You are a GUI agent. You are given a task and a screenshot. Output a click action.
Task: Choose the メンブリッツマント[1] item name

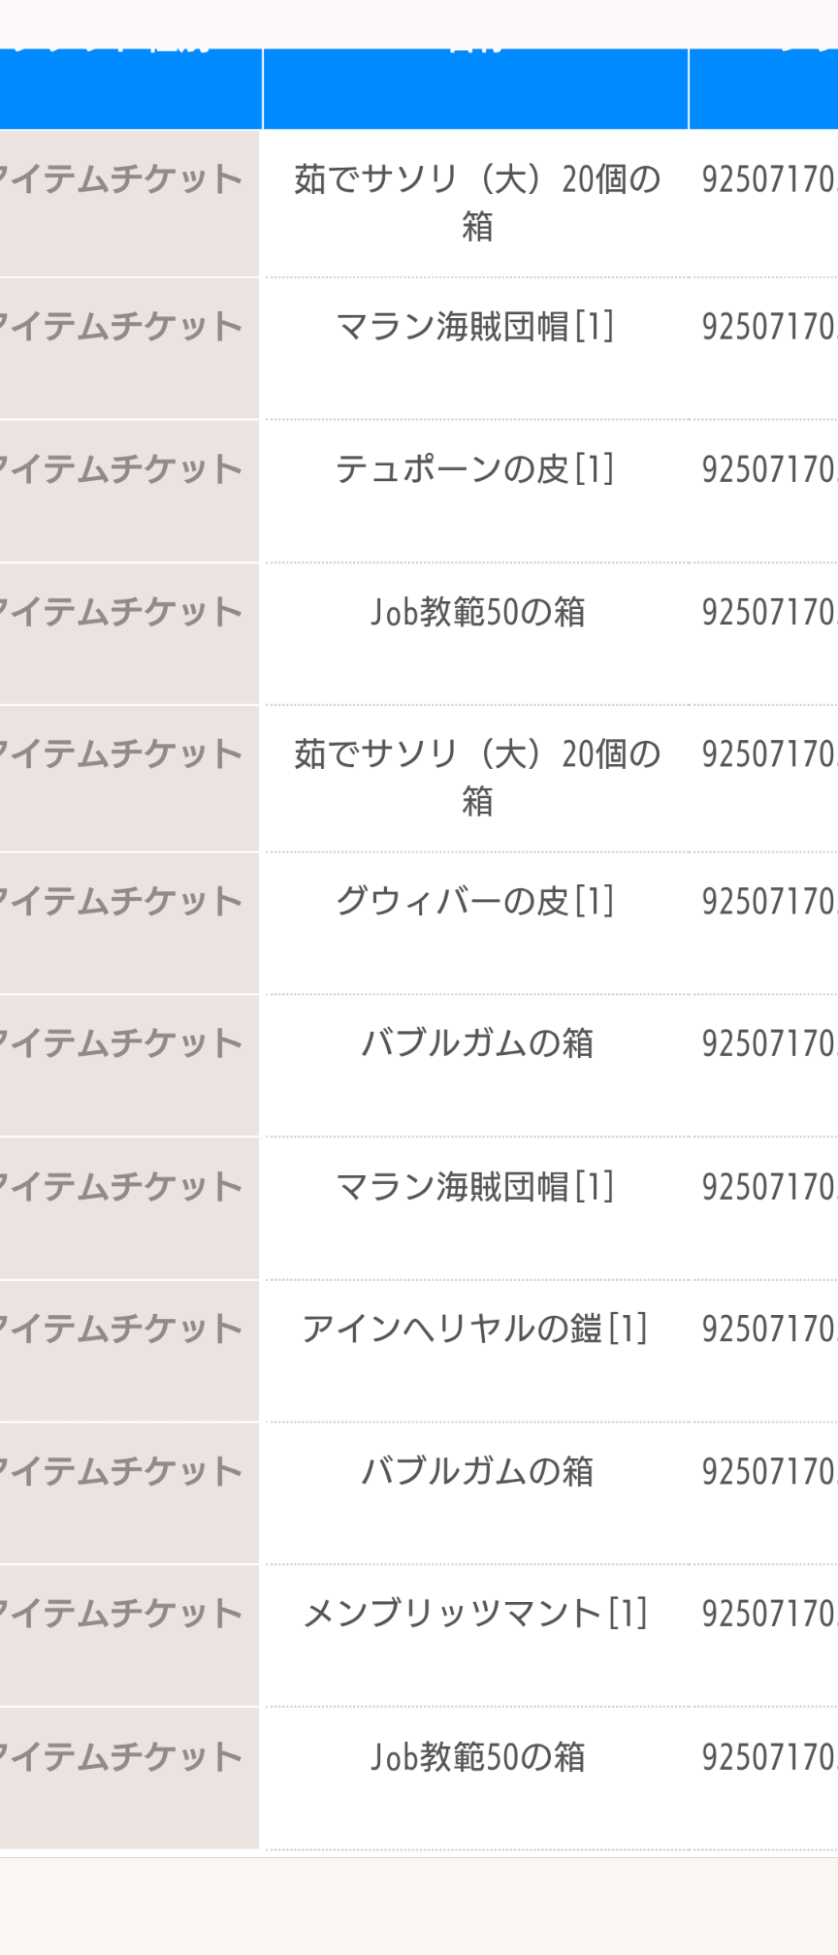tap(475, 1613)
